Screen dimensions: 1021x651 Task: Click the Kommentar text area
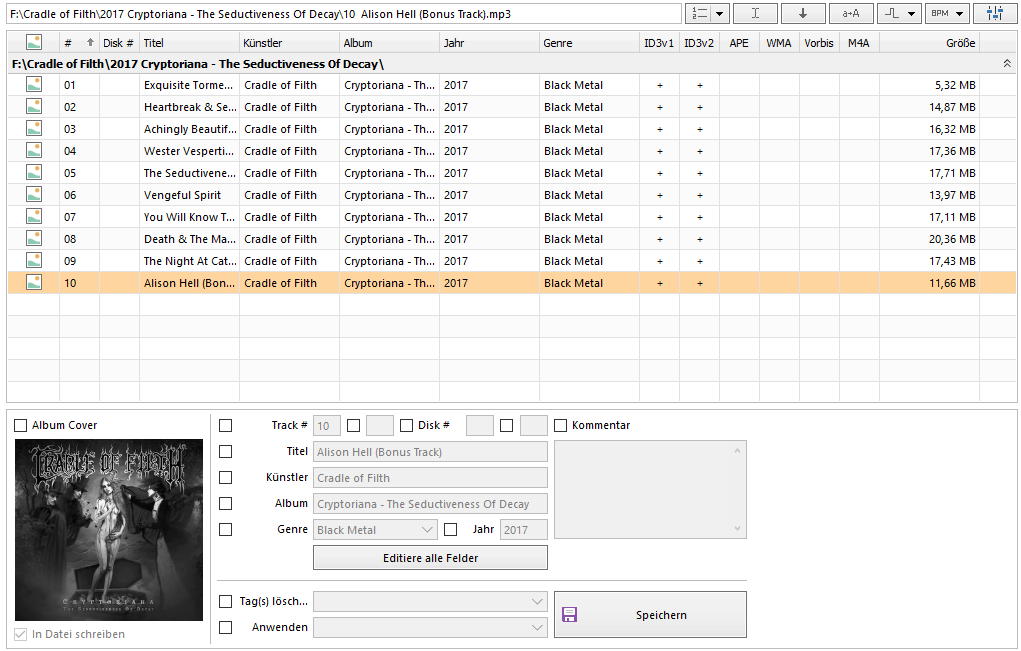point(650,490)
